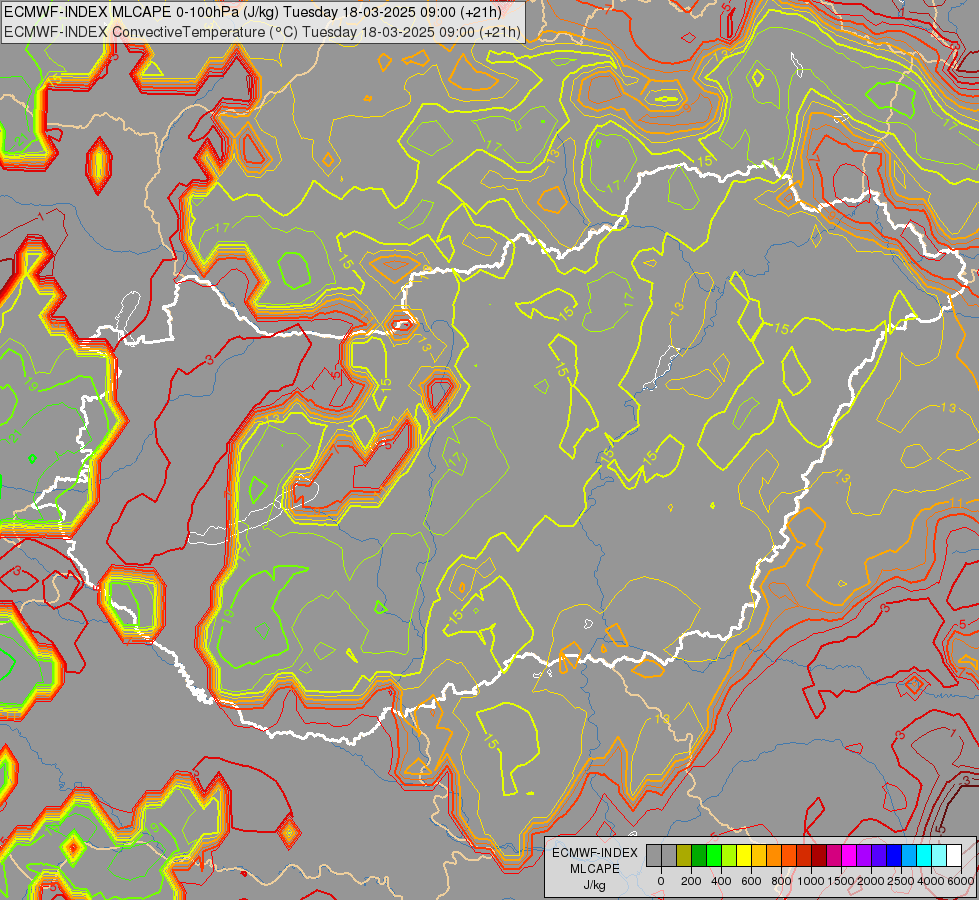Click the J/kg unit label
The height and width of the screenshot is (900, 979).
tap(594, 886)
